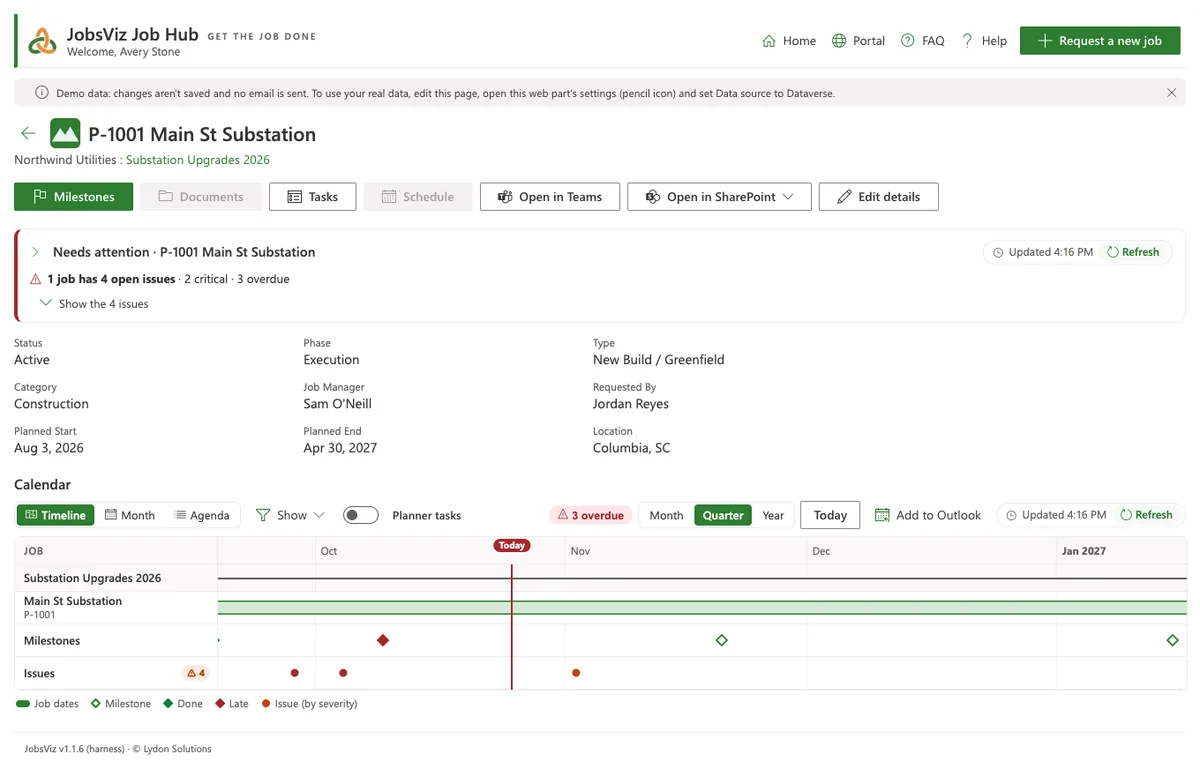
Task: Open the FAQ page
Action: 922,41
